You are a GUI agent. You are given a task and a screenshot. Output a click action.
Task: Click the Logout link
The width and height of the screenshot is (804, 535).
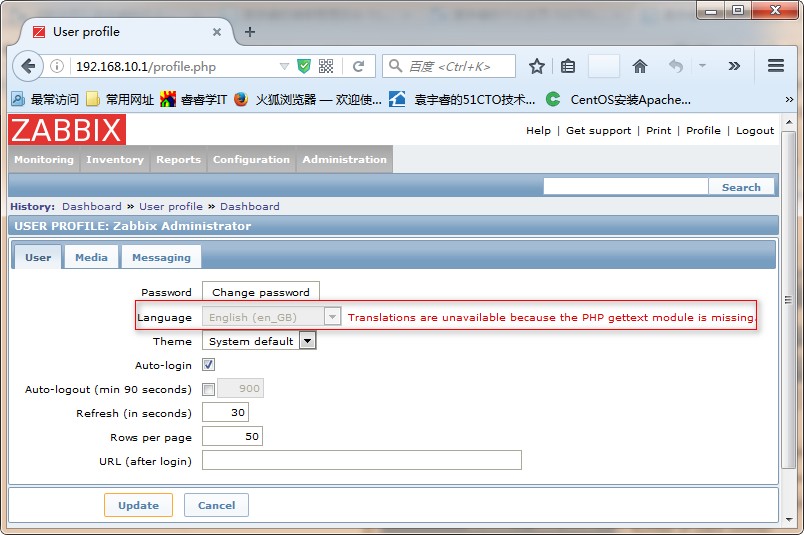click(755, 130)
